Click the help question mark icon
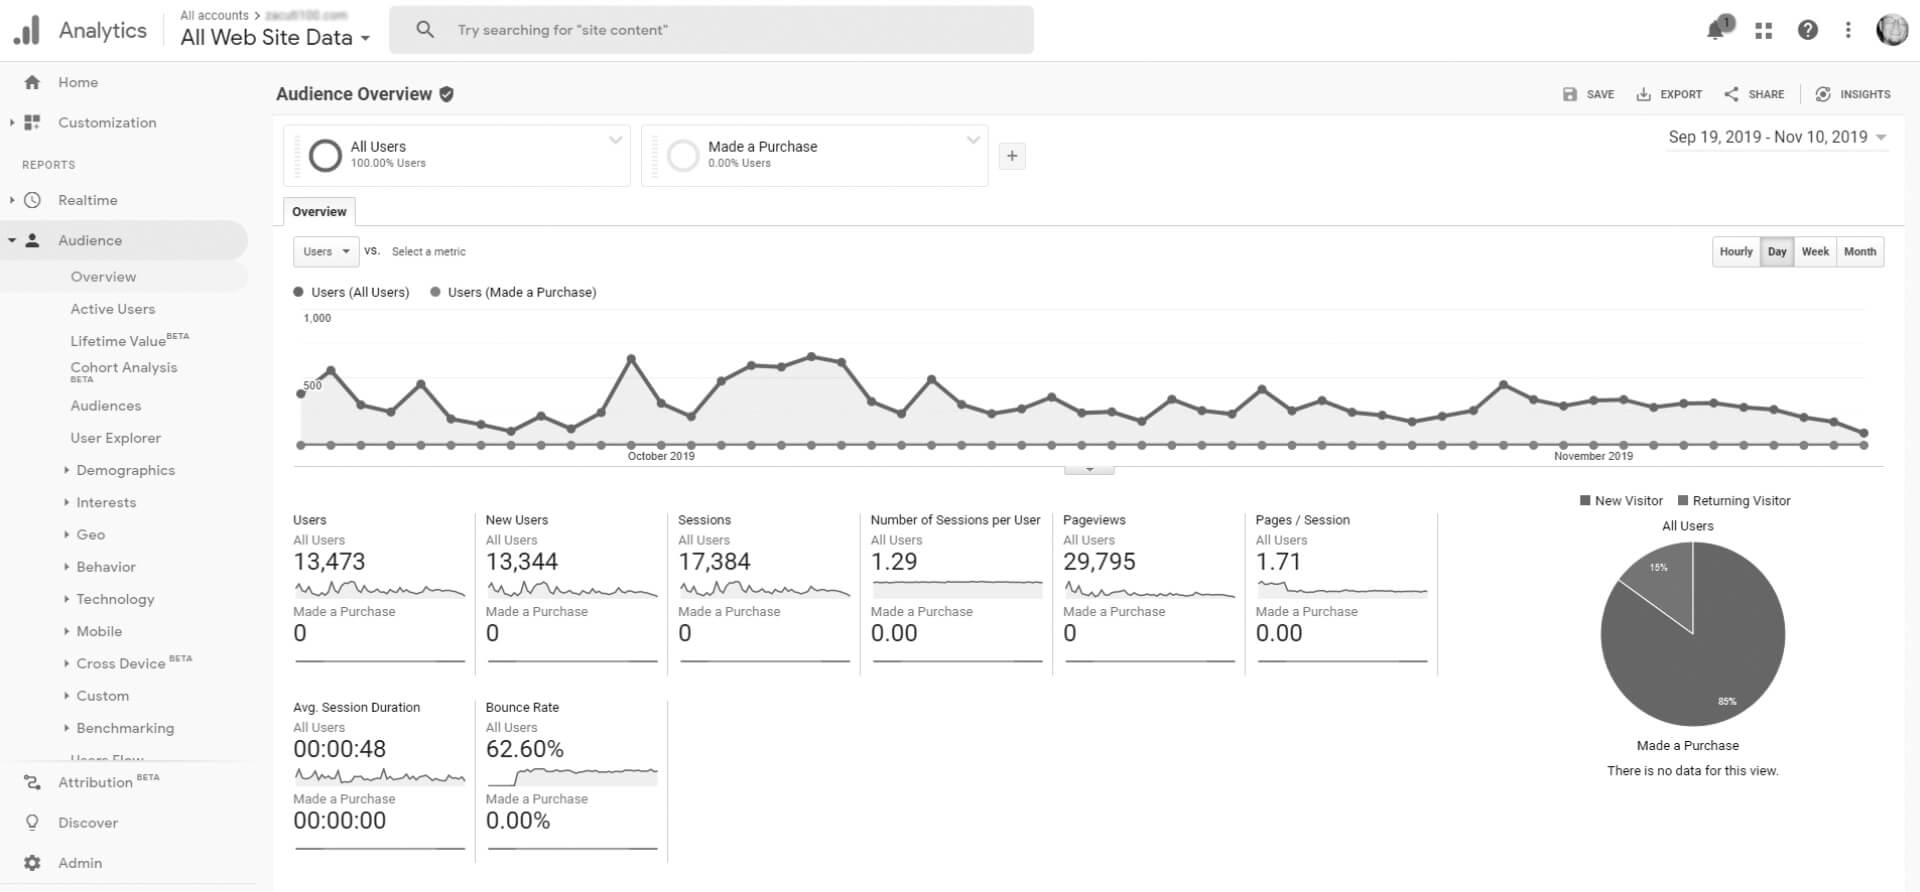Screen dimensions: 1920x892 [x=1807, y=30]
